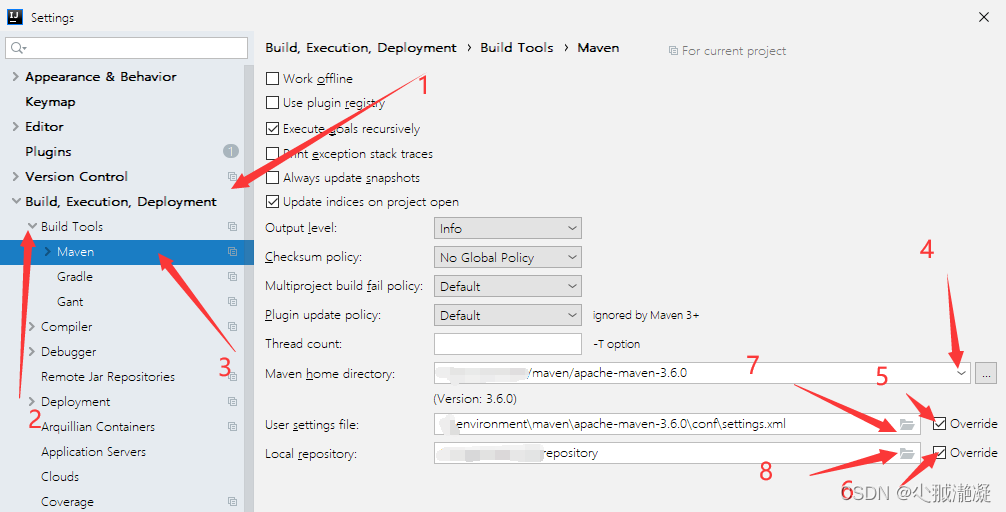The image size is (1006, 512).
Task: Click the User settings file path field
Action: (677, 424)
